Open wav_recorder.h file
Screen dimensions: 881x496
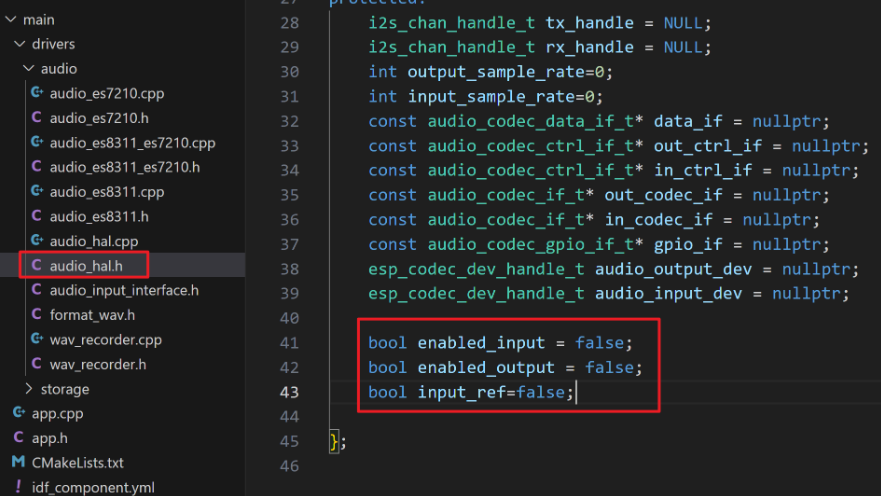coord(98,365)
